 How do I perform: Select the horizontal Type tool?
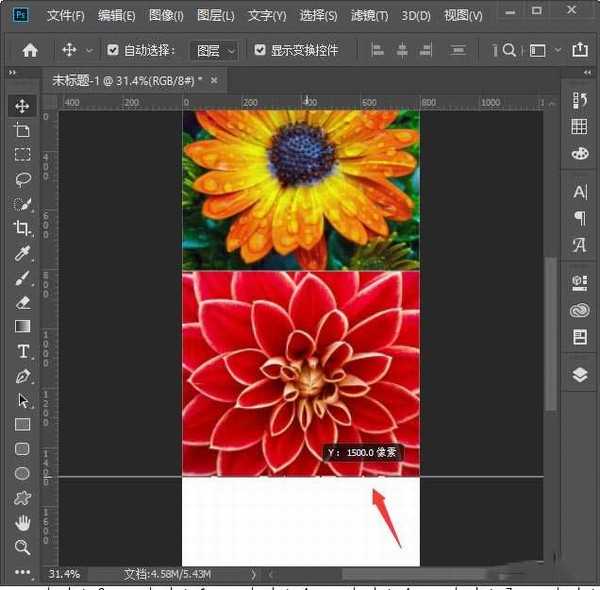point(22,351)
